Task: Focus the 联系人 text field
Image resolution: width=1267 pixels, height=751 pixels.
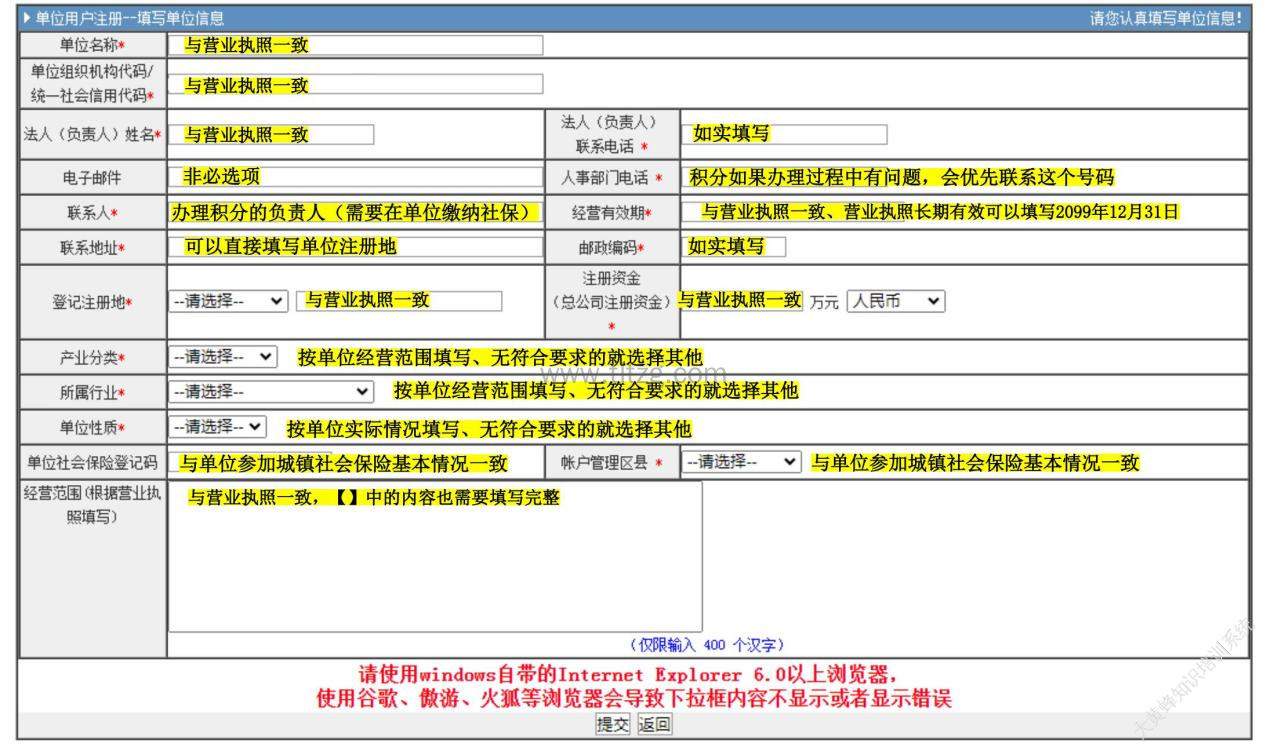Action: [x=355, y=212]
